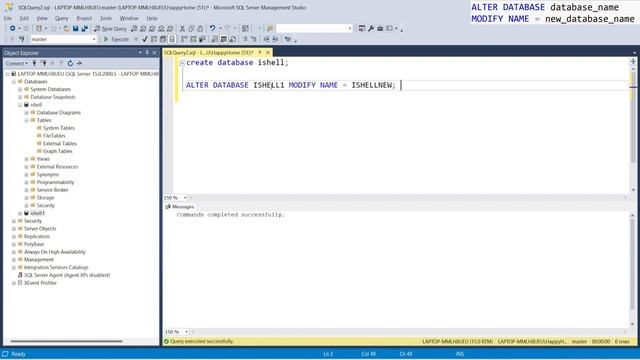
Task: Click the Open File folder icon
Action: tap(66, 29)
